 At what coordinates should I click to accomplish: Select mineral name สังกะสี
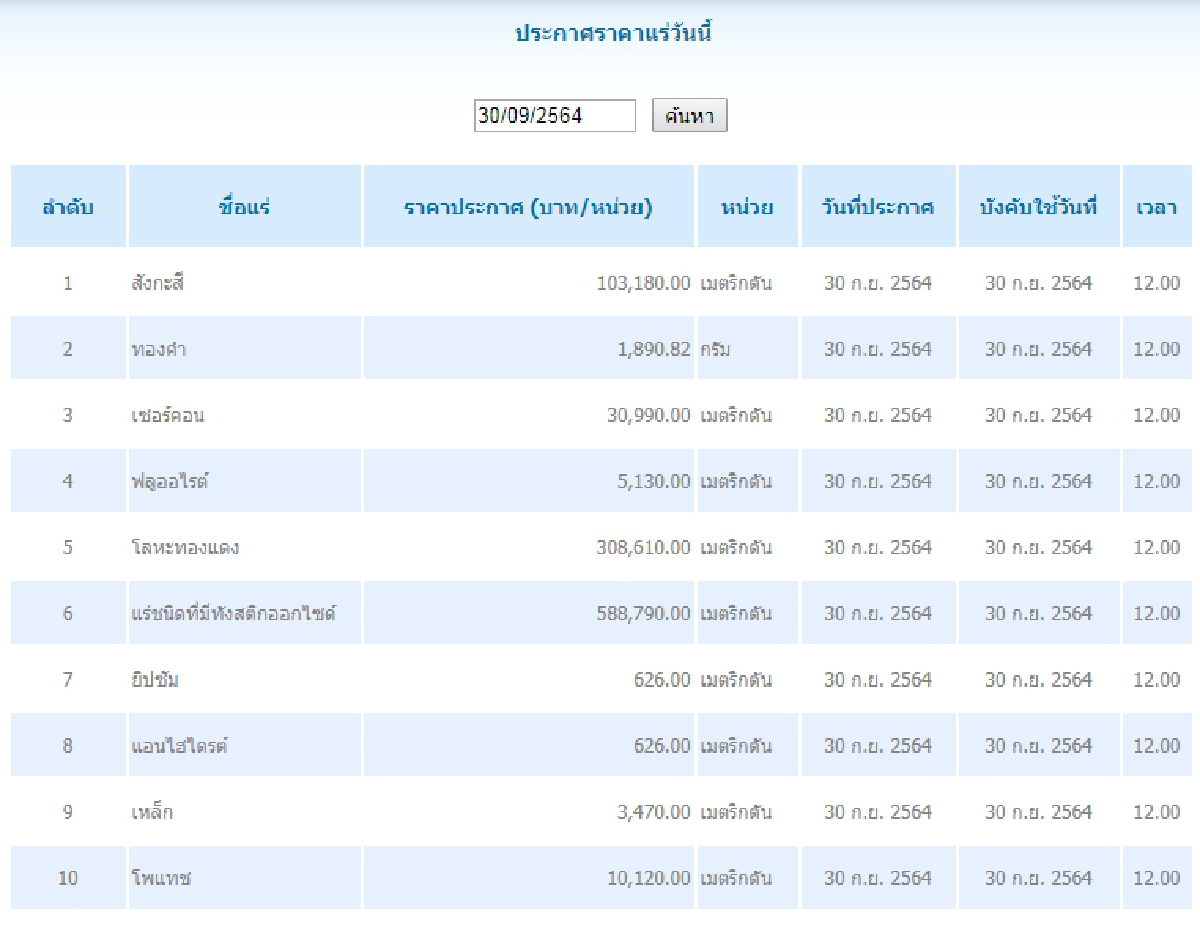(158, 283)
